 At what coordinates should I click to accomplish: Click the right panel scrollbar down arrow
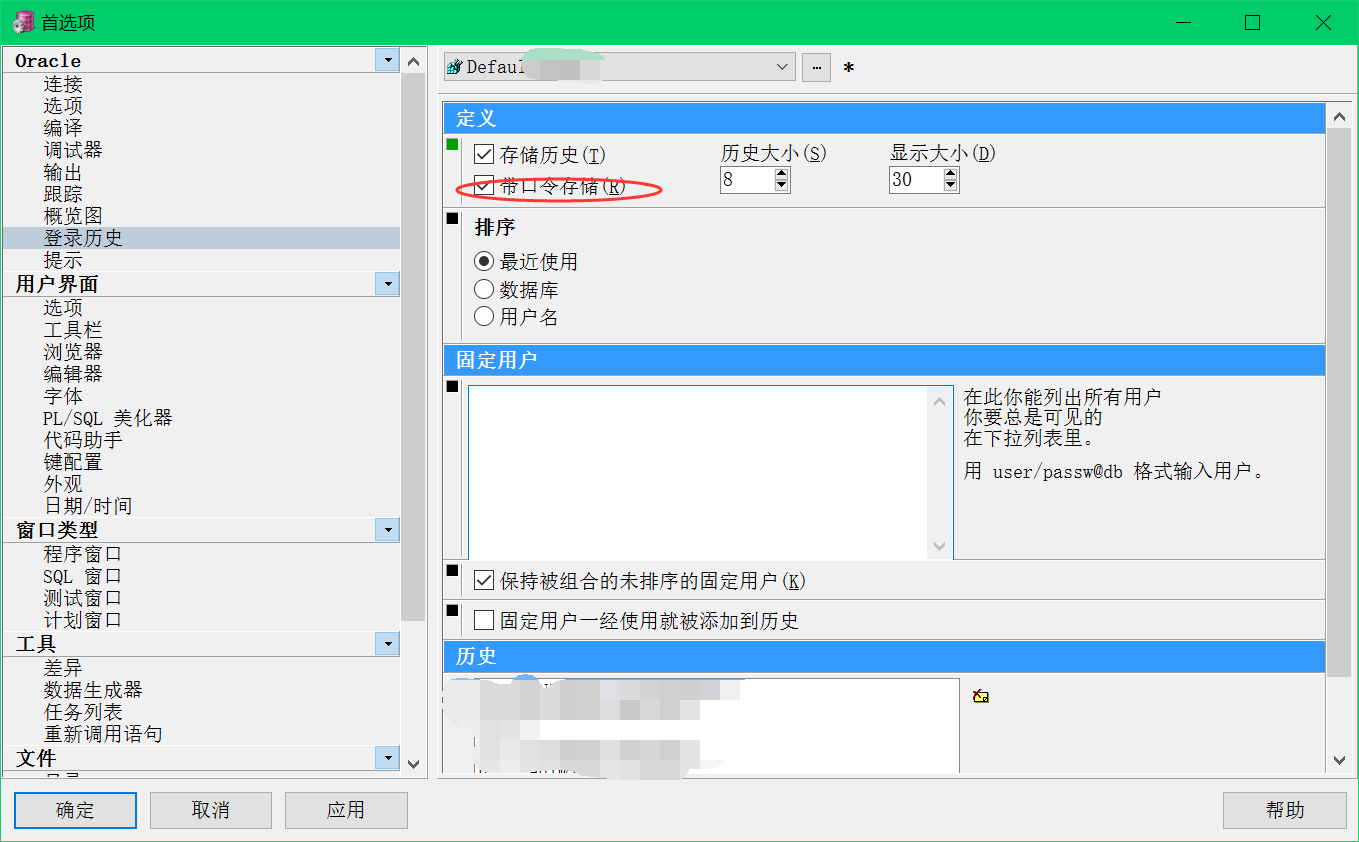coord(1340,761)
